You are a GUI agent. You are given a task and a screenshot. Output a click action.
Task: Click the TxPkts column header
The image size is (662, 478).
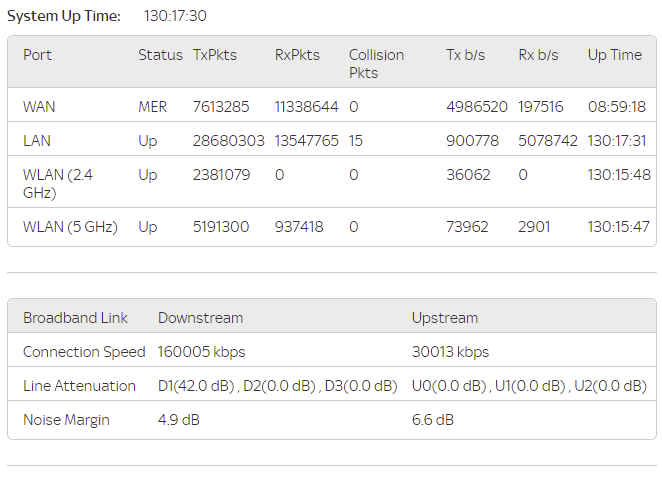tap(215, 55)
